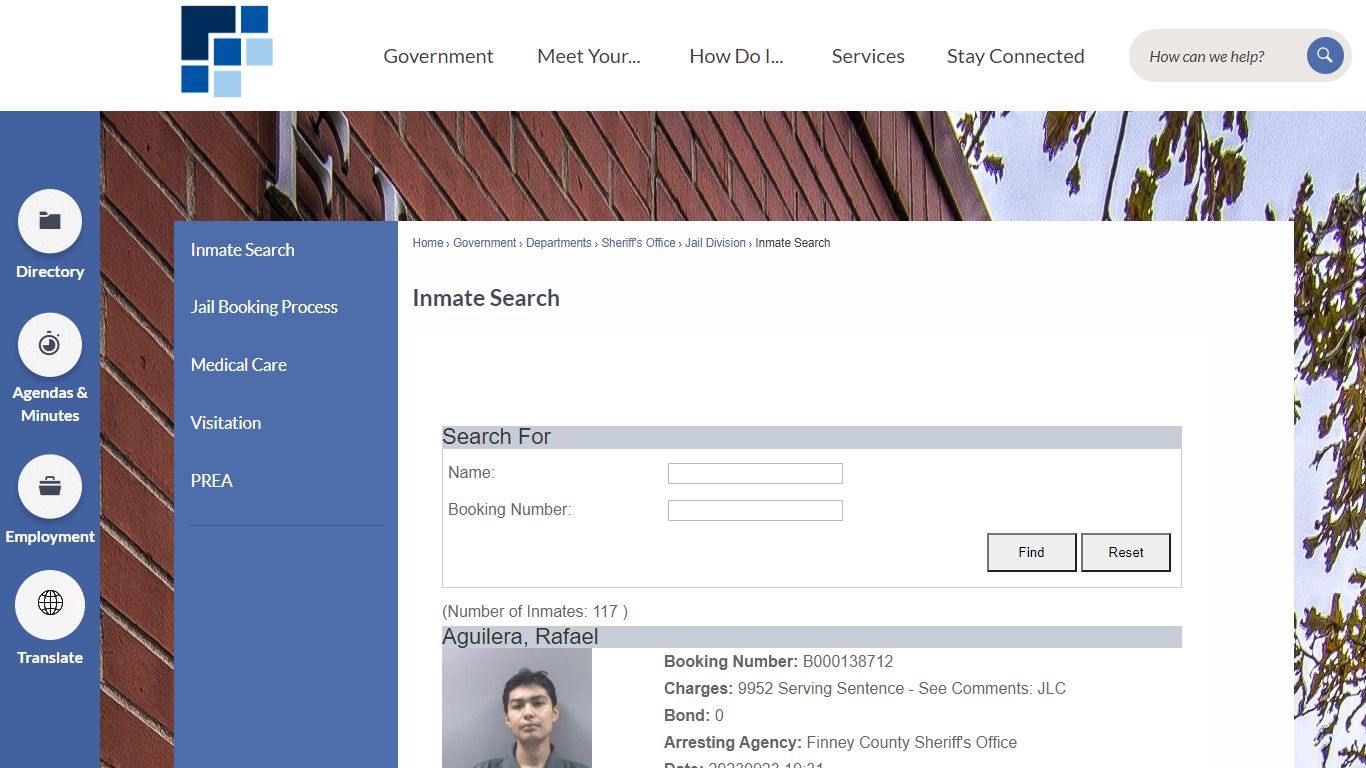1366x768 pixels.
Task: Click the Find button
Action: [1031, 552]
